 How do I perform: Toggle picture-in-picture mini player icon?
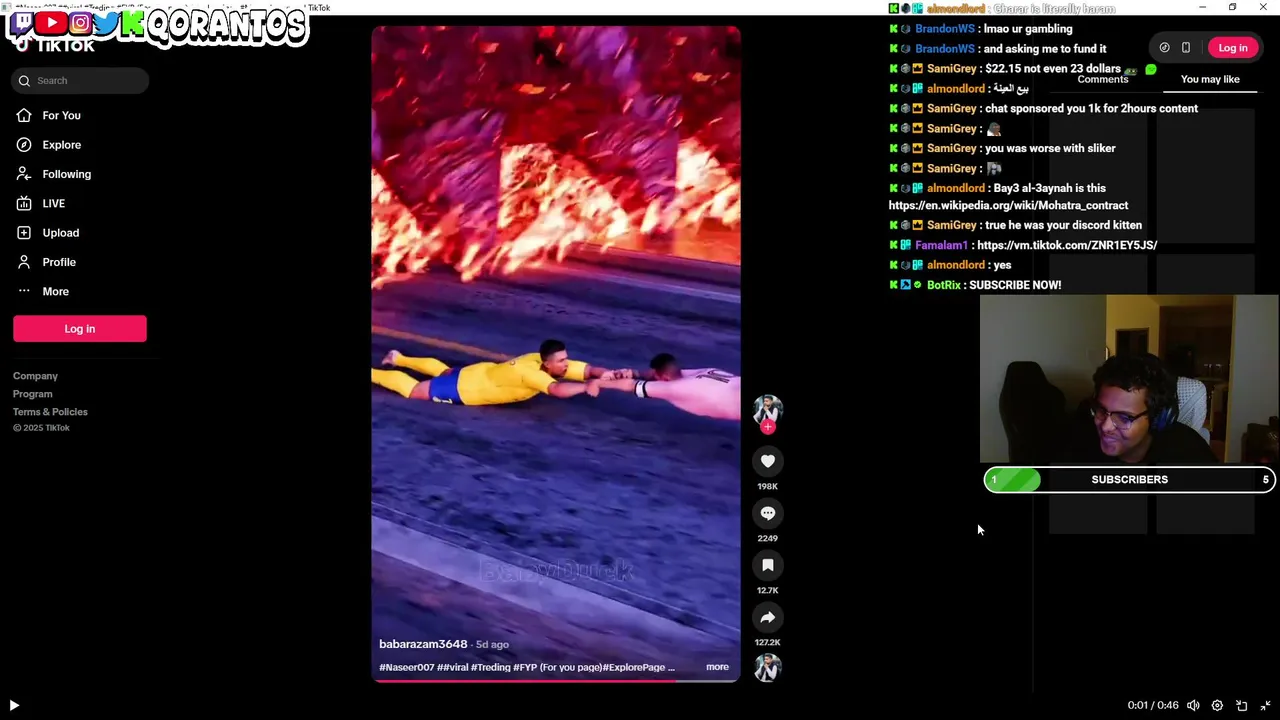tap(1241, 705)
